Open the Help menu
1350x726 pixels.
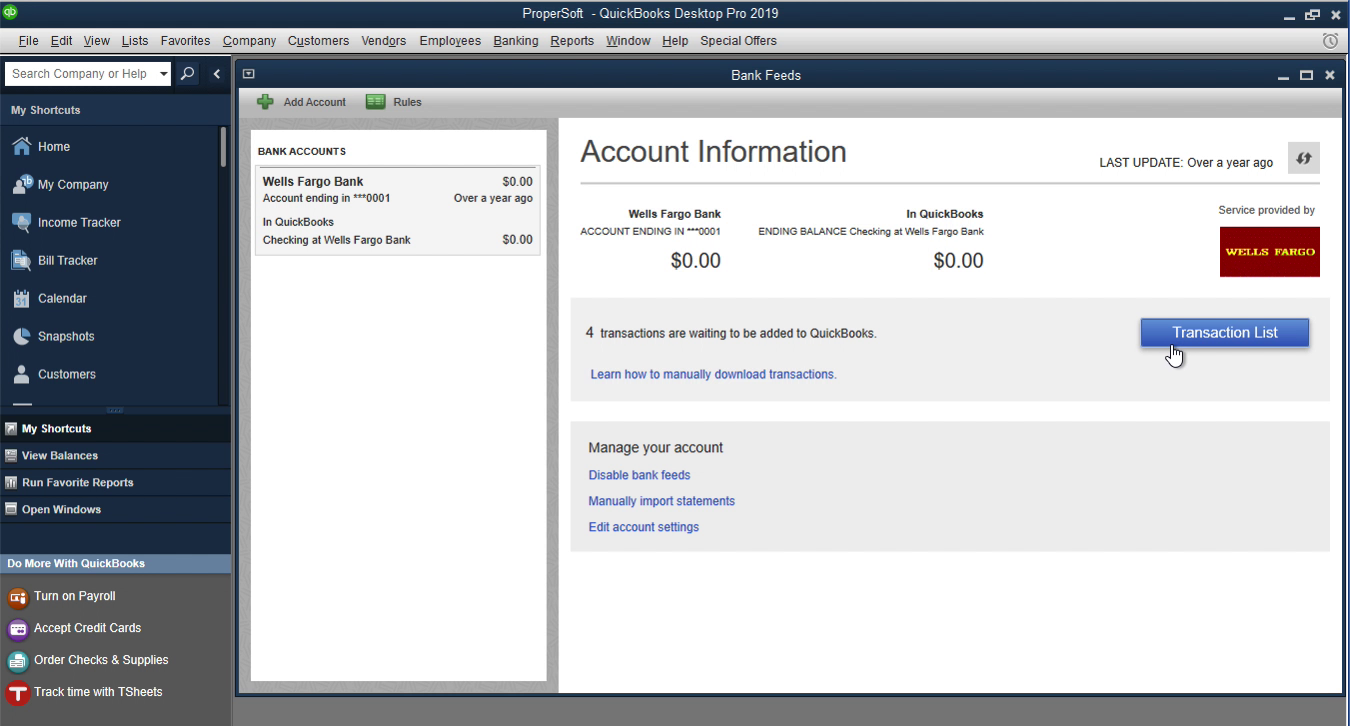point(675,41)
